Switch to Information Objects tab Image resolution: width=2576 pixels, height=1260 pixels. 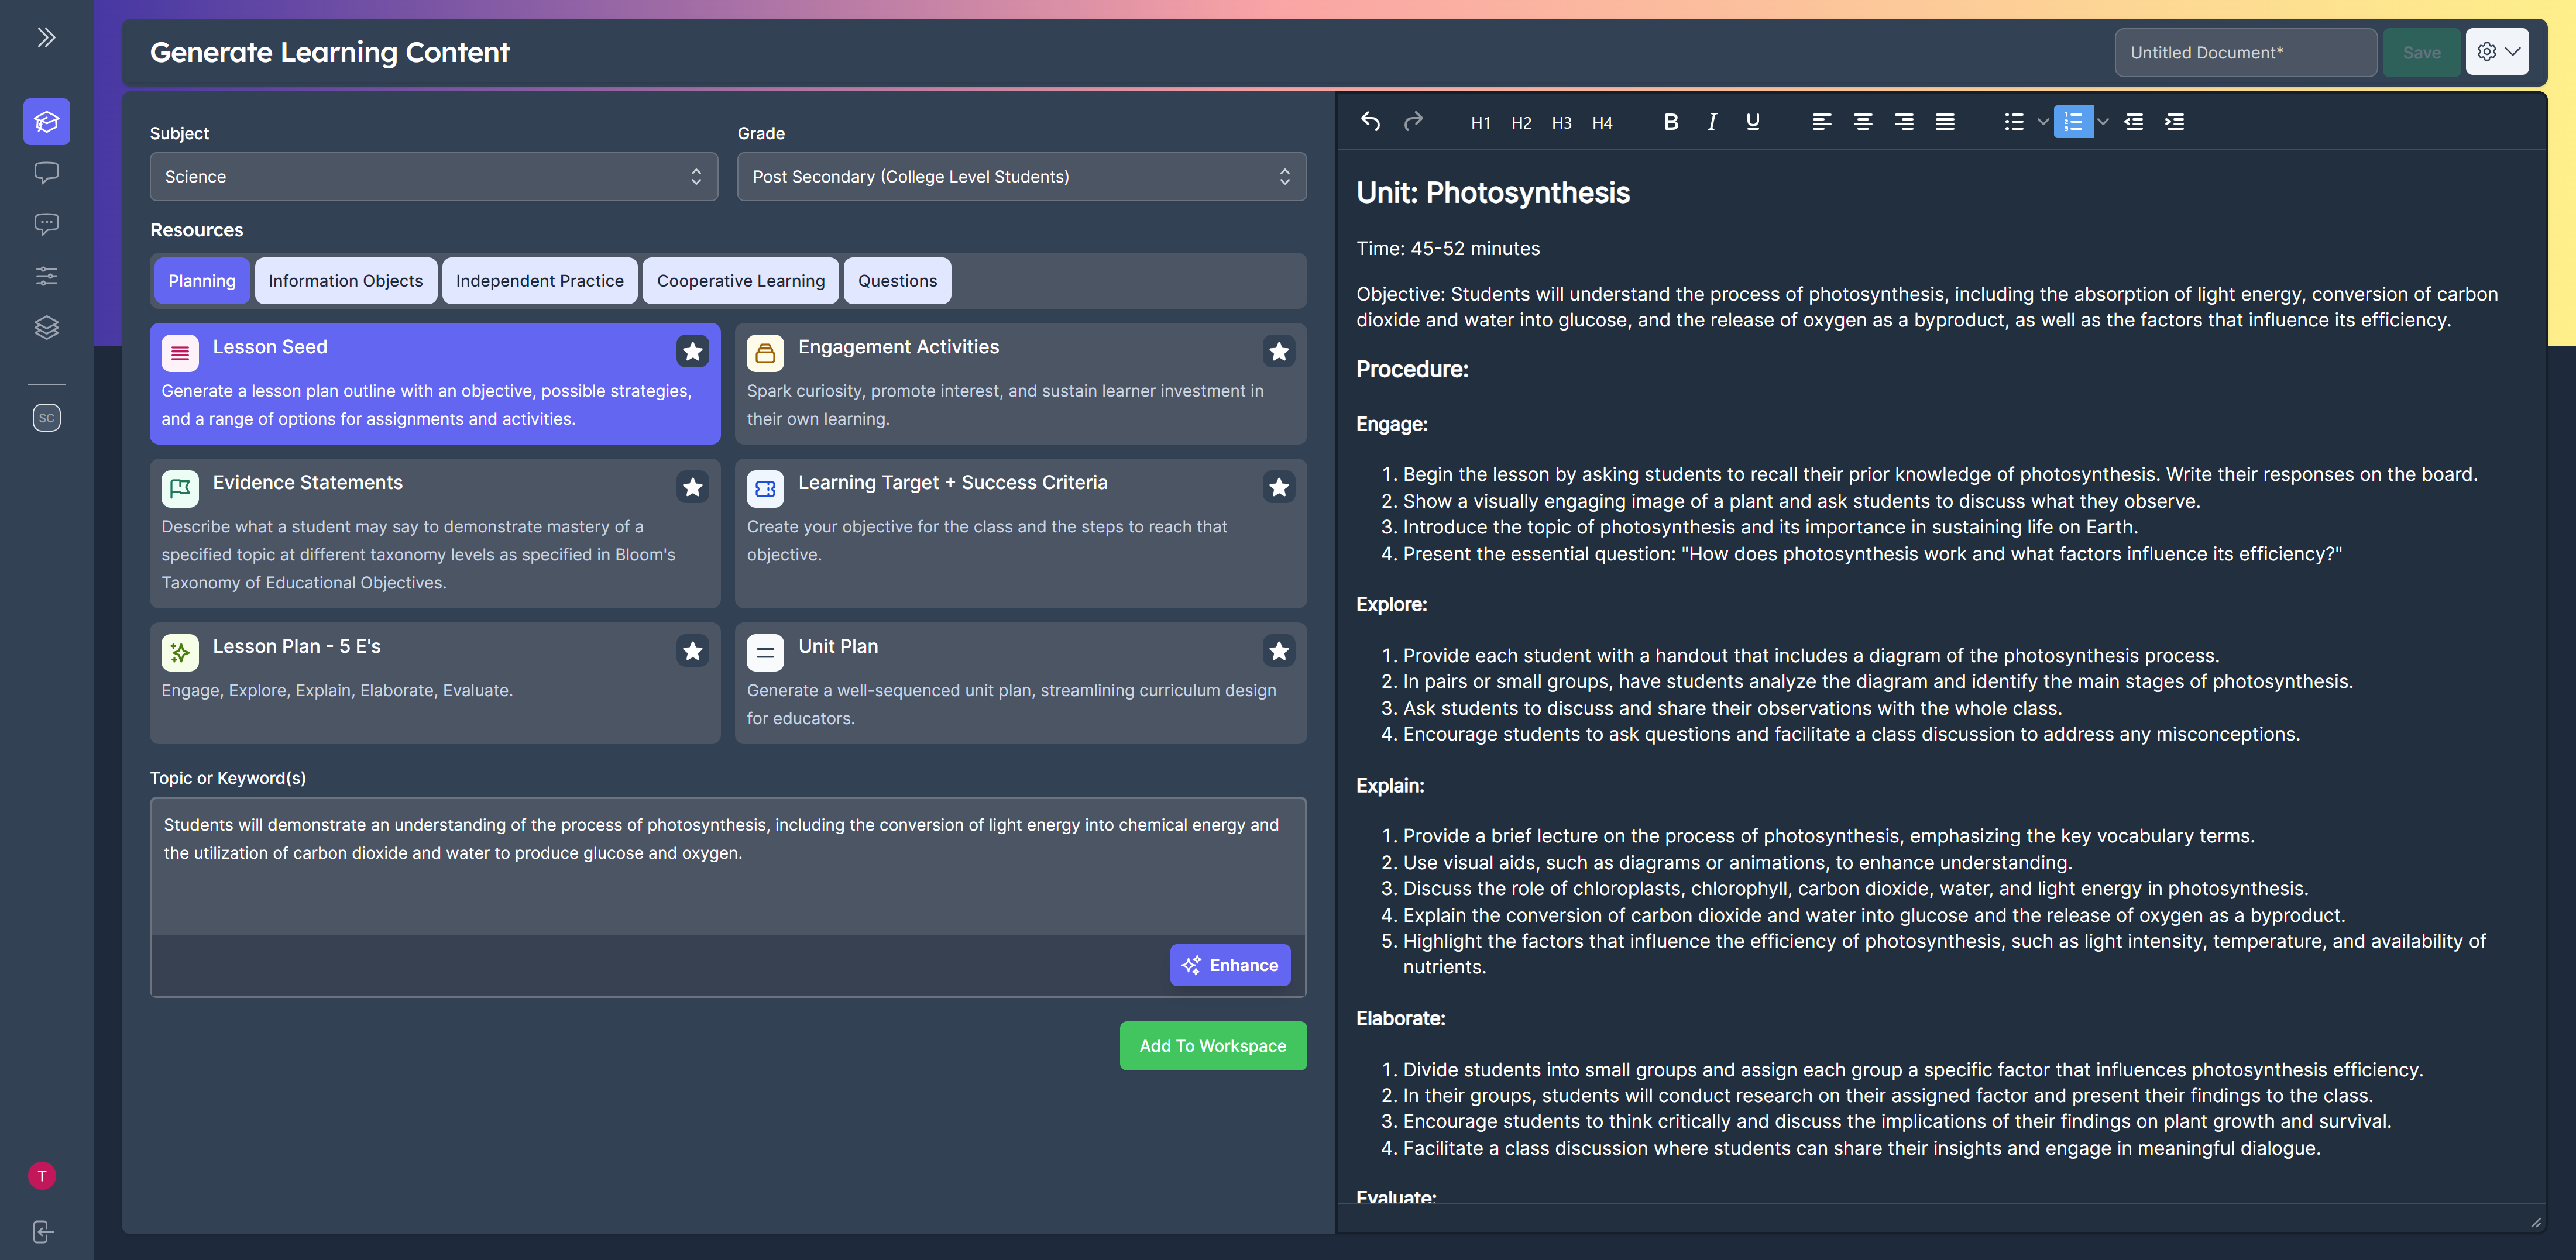(x=345, y=281)
